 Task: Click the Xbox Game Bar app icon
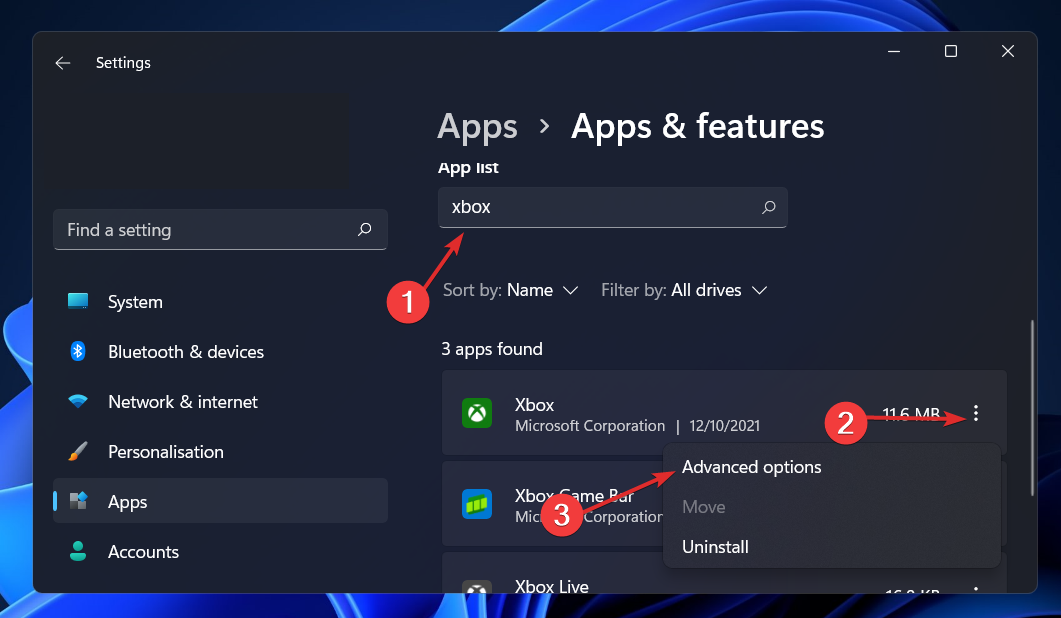click(477, 504)
